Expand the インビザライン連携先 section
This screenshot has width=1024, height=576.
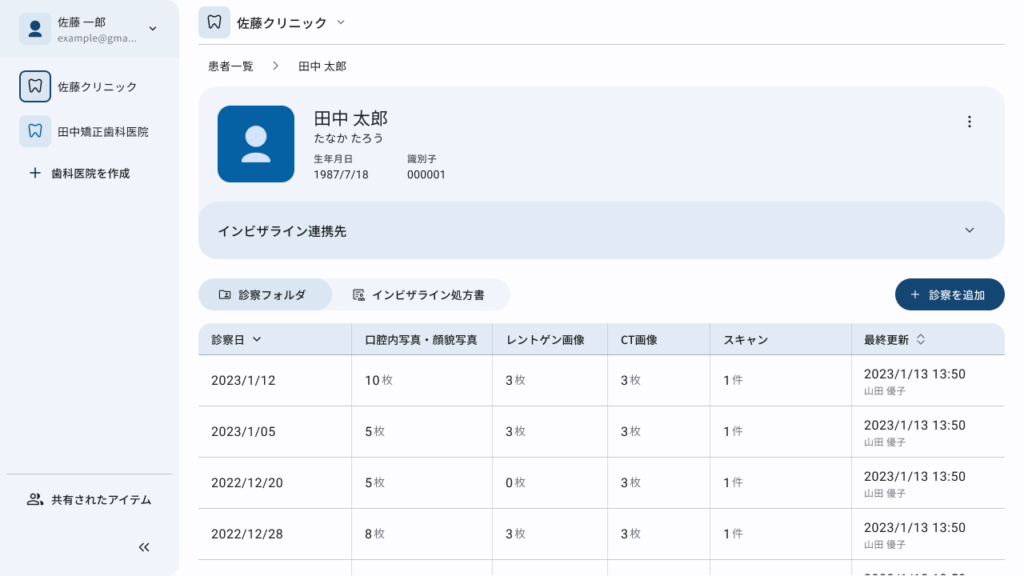(968, 230)
